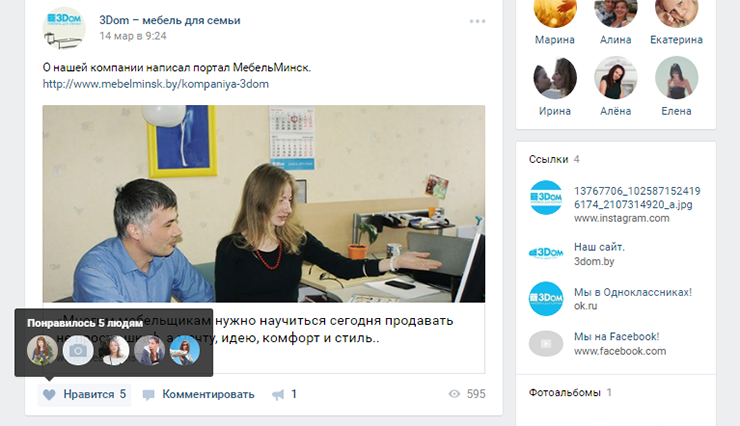Like the post with heart icon
This screenshot has width=740, height=426.
[x=49, y=394]
